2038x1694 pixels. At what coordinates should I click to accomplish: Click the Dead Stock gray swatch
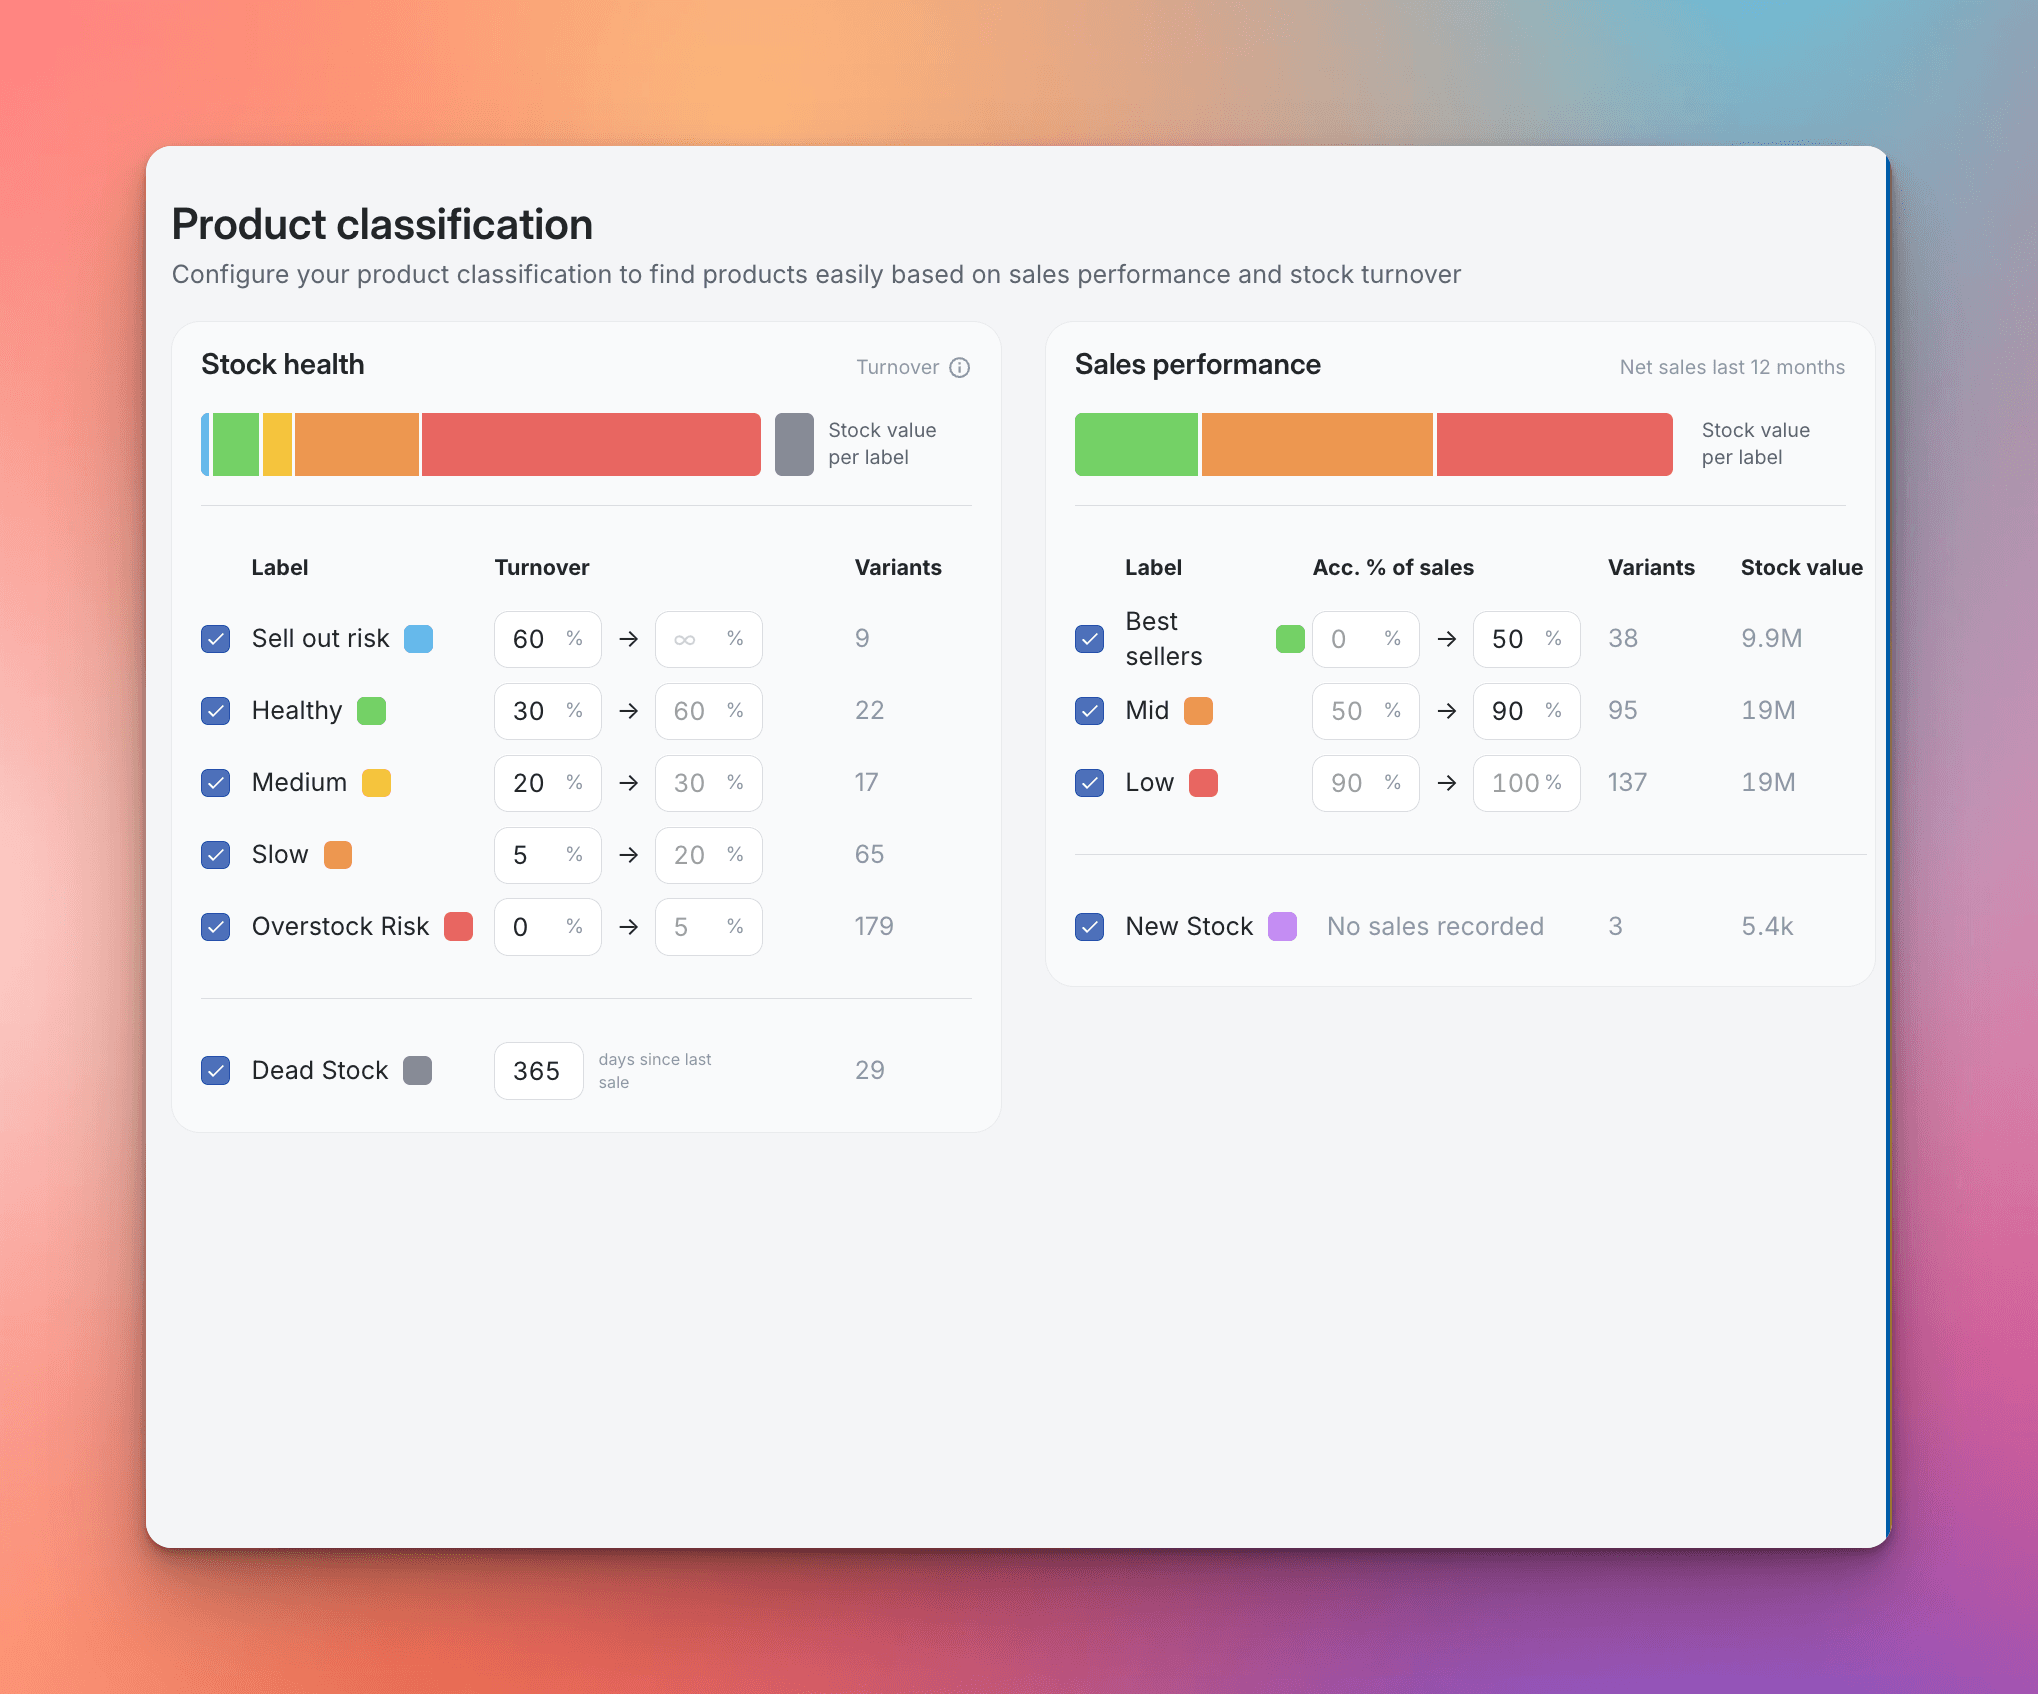[417, 1071]
